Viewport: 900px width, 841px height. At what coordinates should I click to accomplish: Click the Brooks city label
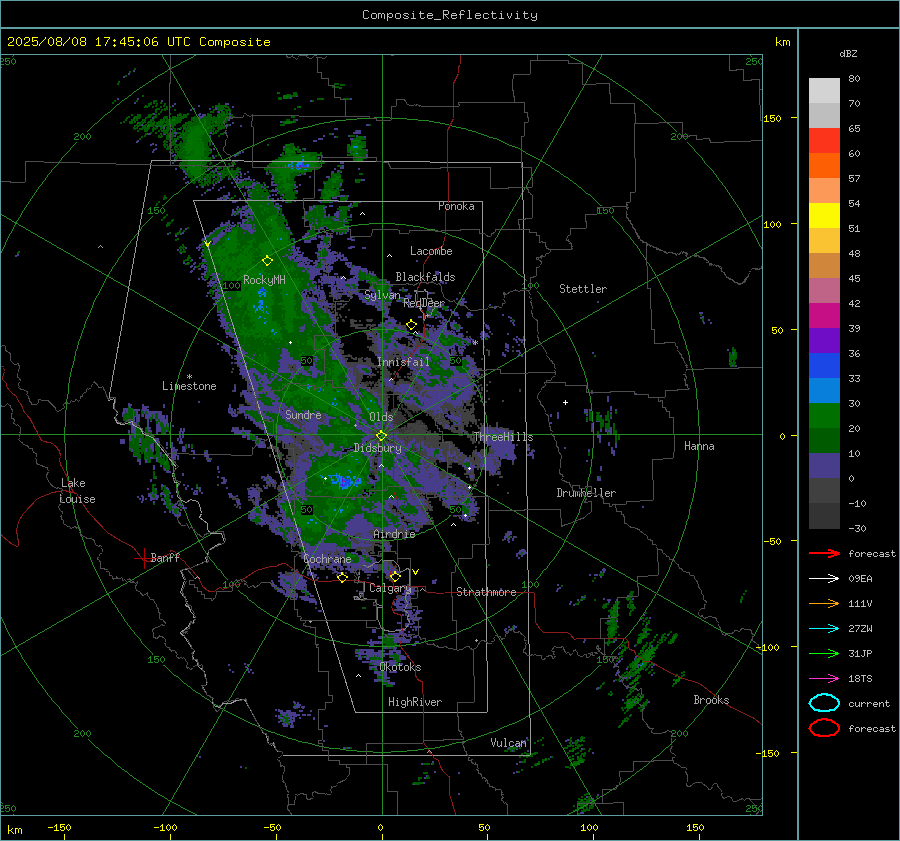click(x=711, y=700)
